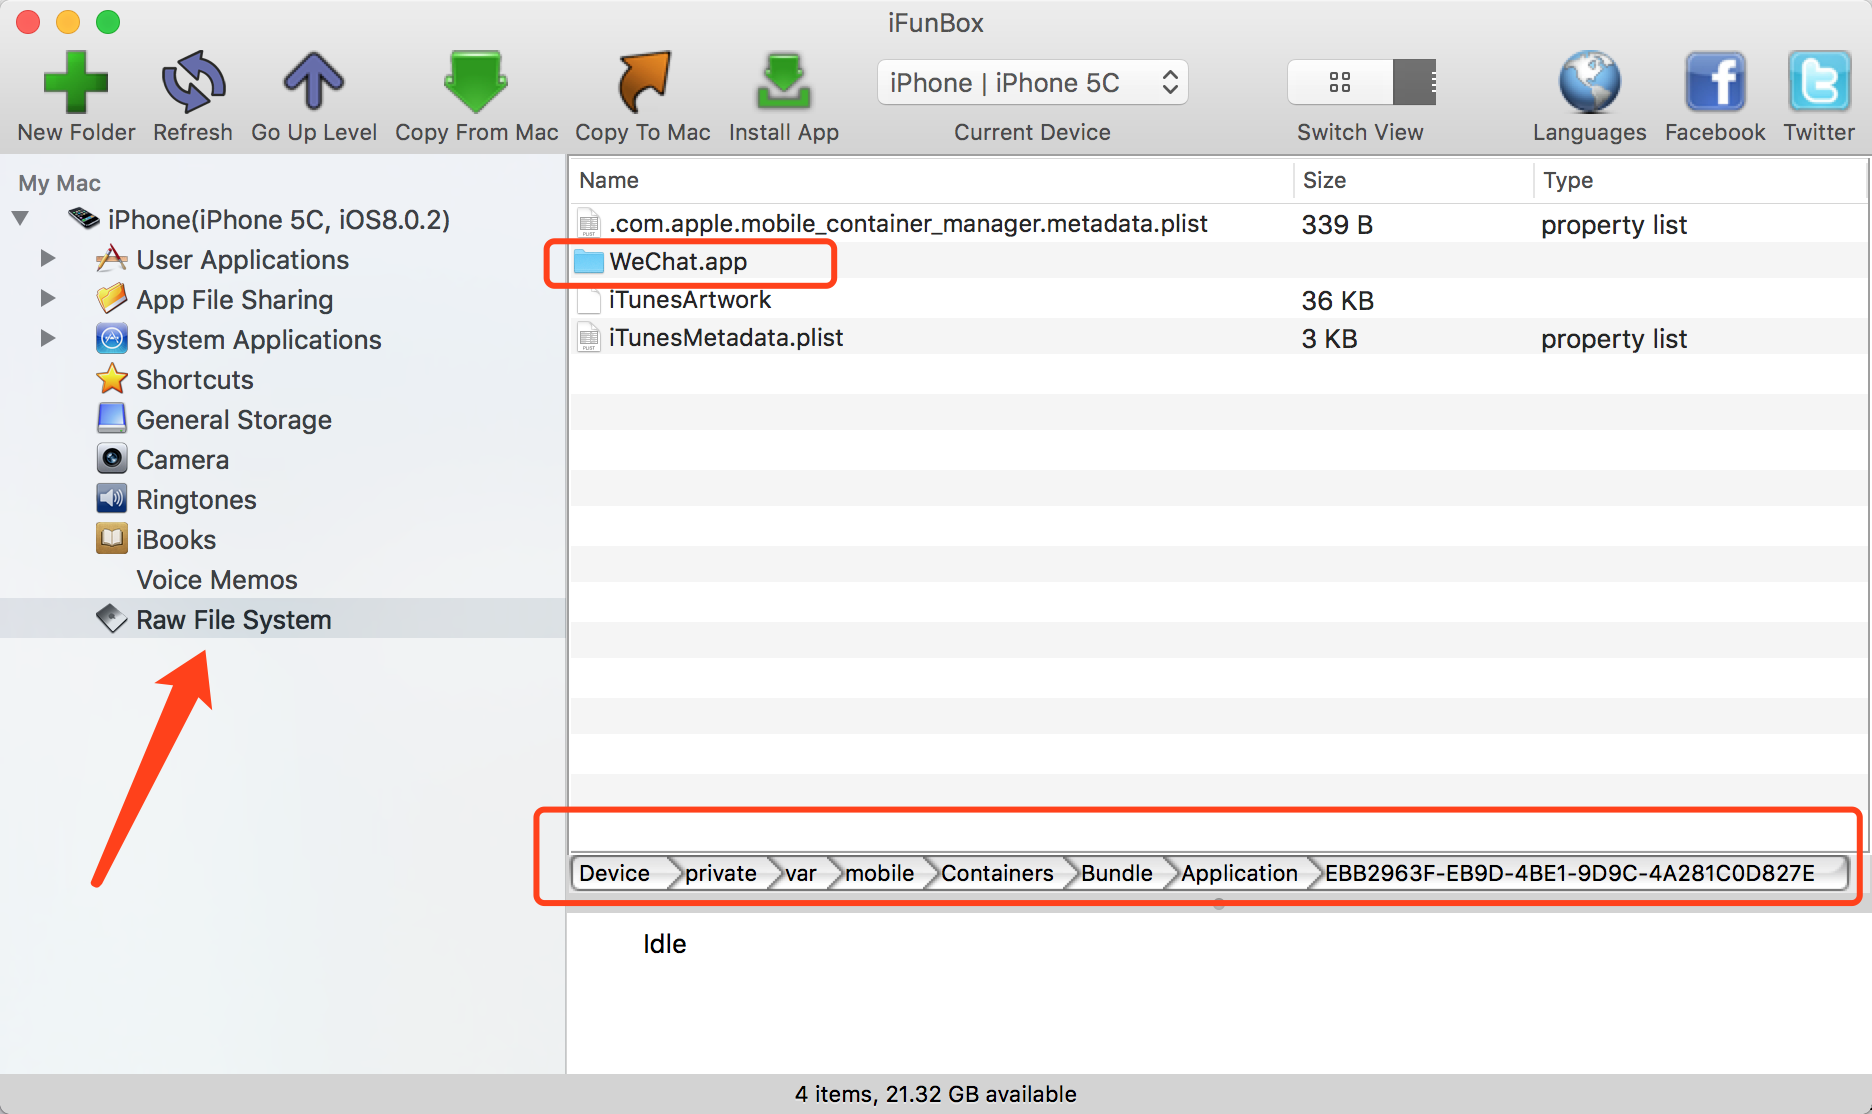Click Bundle in the path bar
Viewport: 1872px width, 1114px height.
[x=1116, y=873]
